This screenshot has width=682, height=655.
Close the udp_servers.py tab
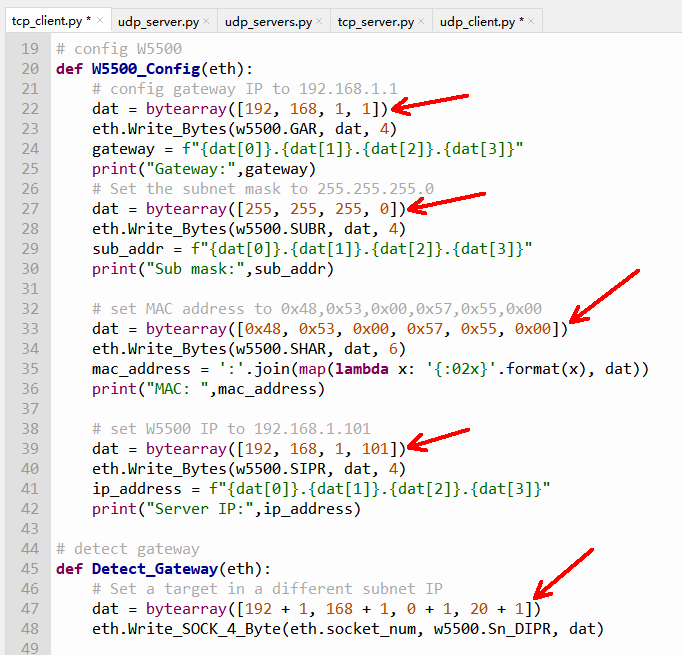[319, 21]
